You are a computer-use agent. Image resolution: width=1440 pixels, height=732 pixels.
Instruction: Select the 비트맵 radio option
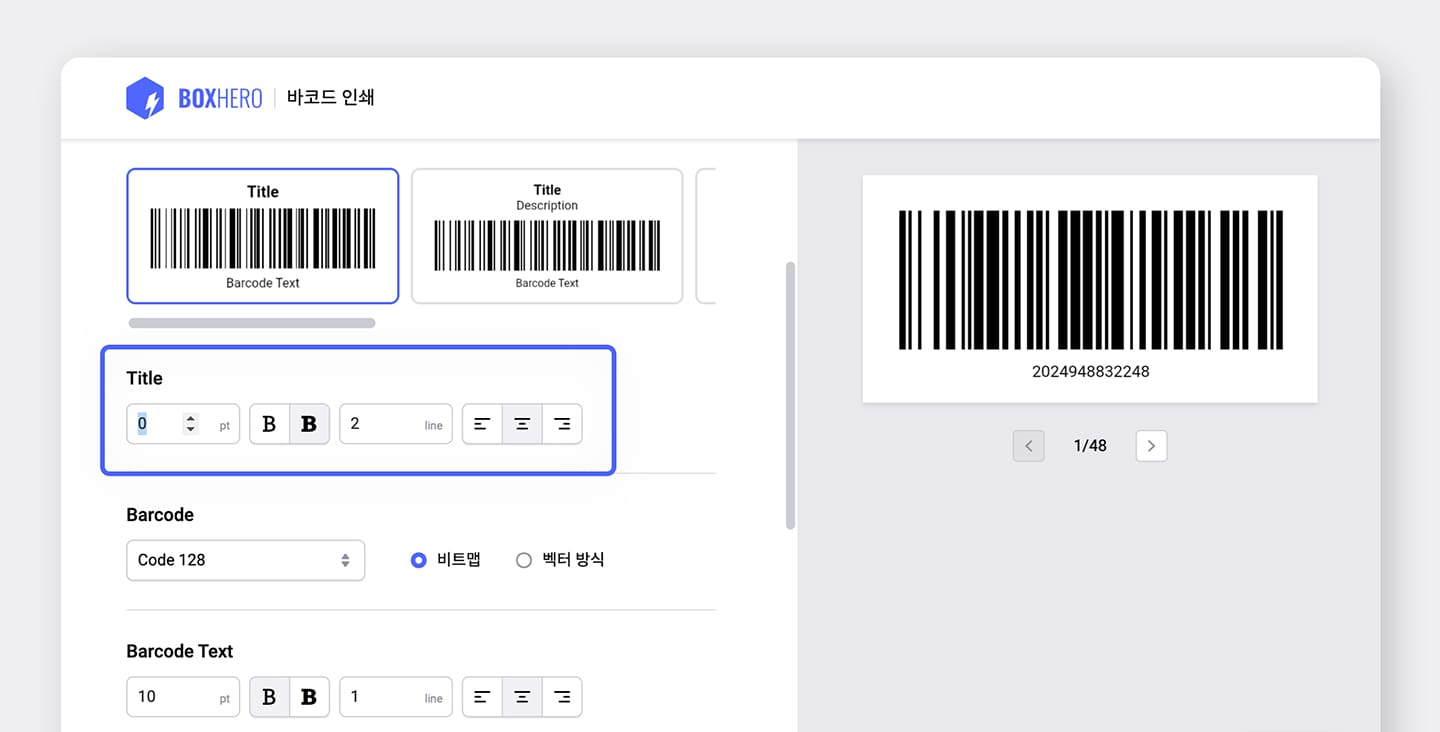pos(419,560)
